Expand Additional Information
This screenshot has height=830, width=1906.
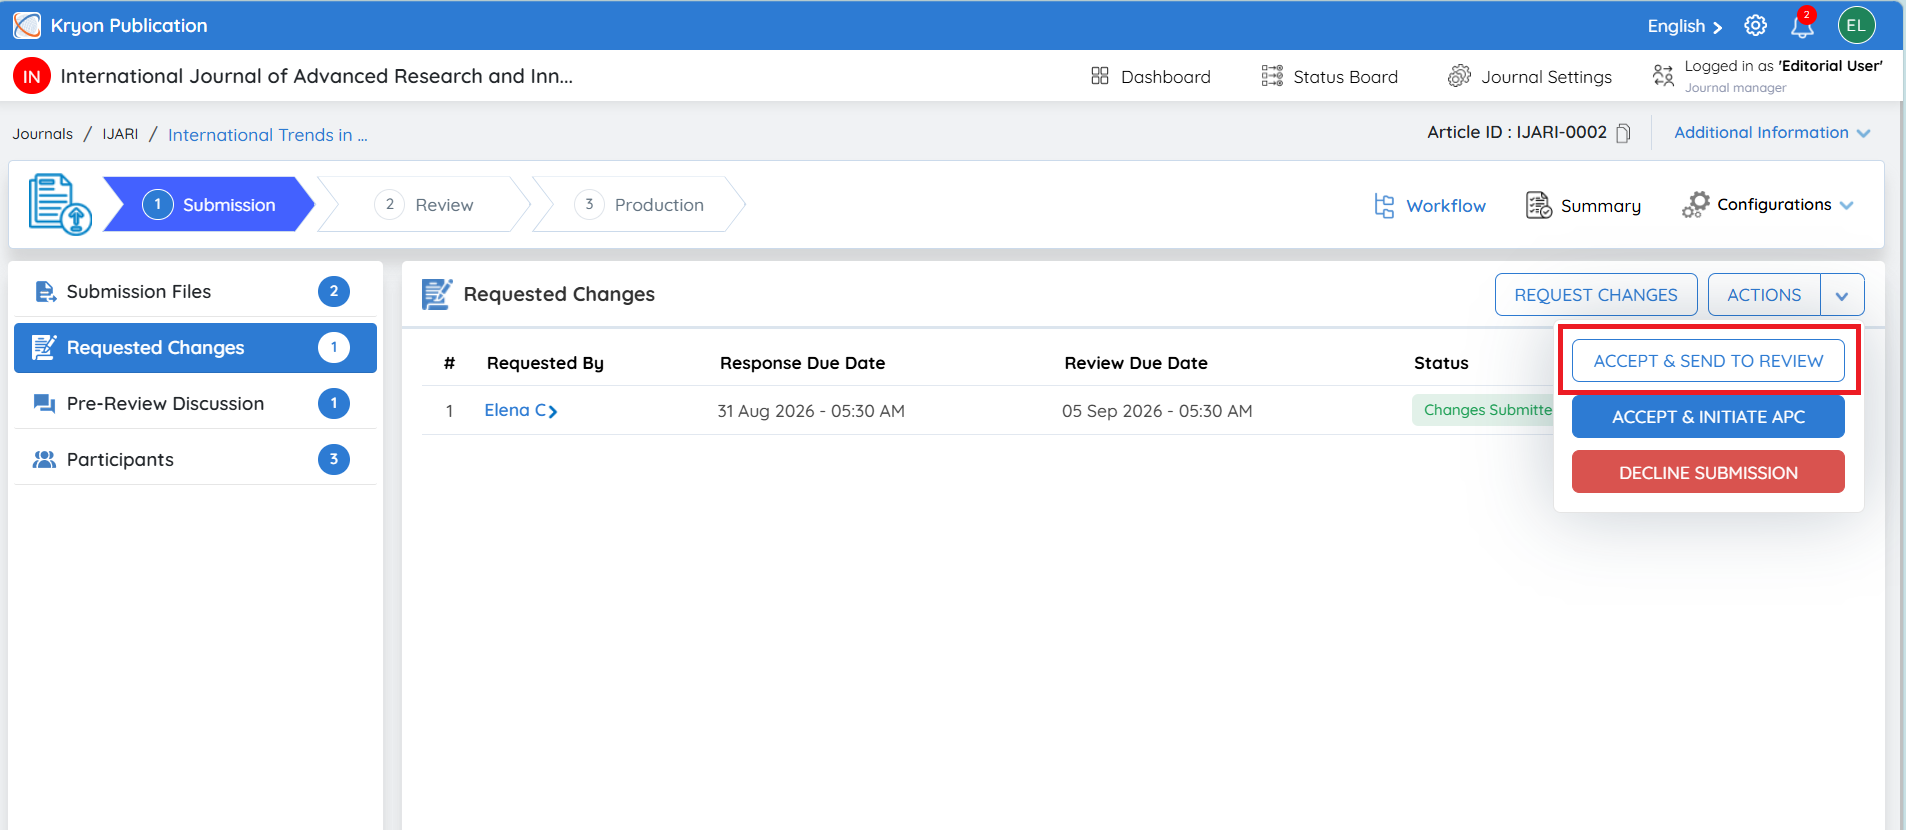(1772, 133)
